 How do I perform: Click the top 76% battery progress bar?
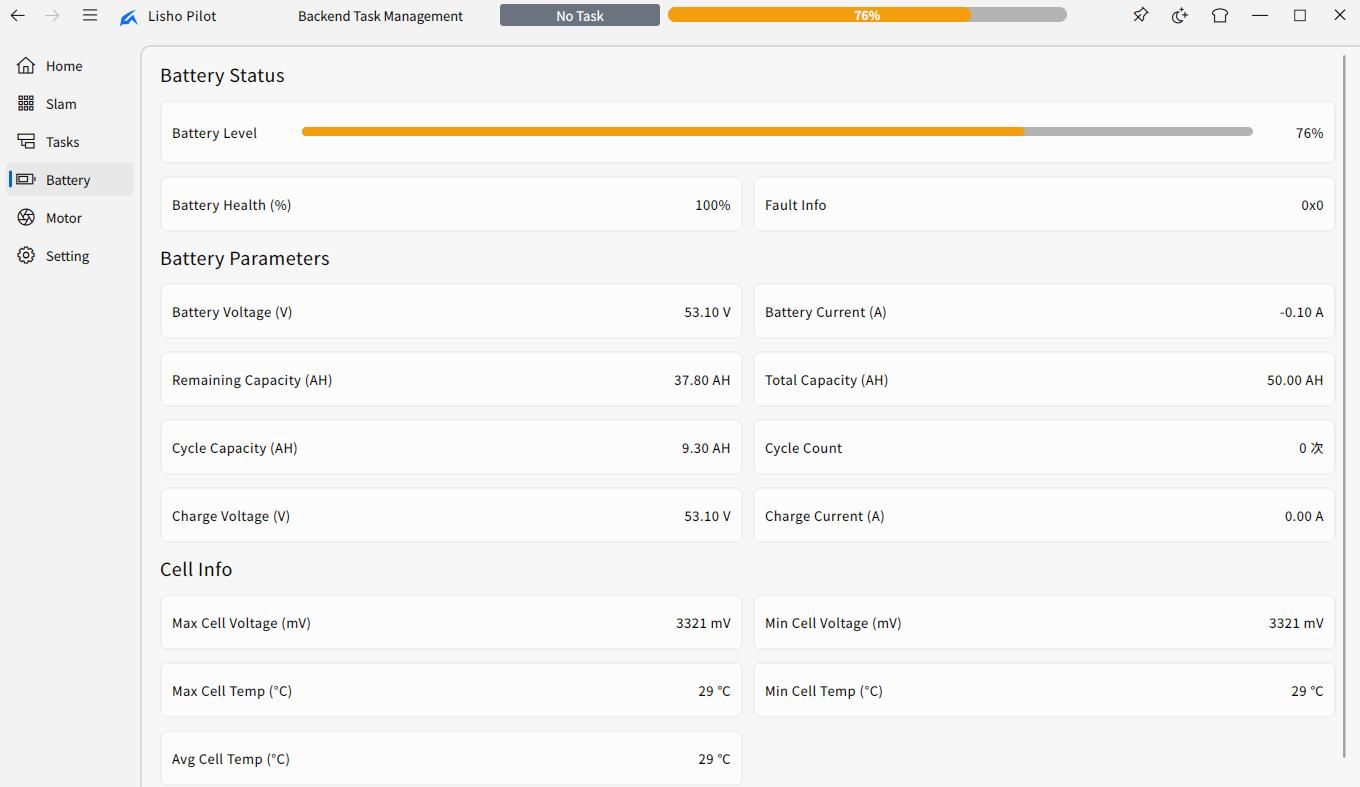click(x=867, y=15)
